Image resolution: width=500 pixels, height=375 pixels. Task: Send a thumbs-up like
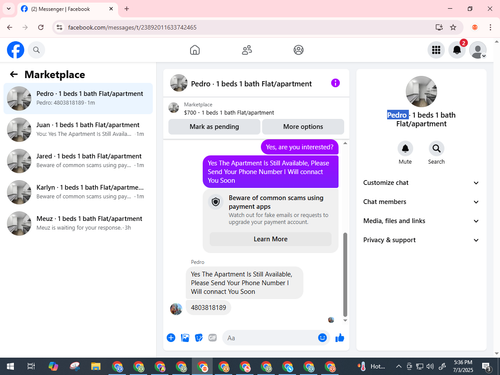click(340, 338)
